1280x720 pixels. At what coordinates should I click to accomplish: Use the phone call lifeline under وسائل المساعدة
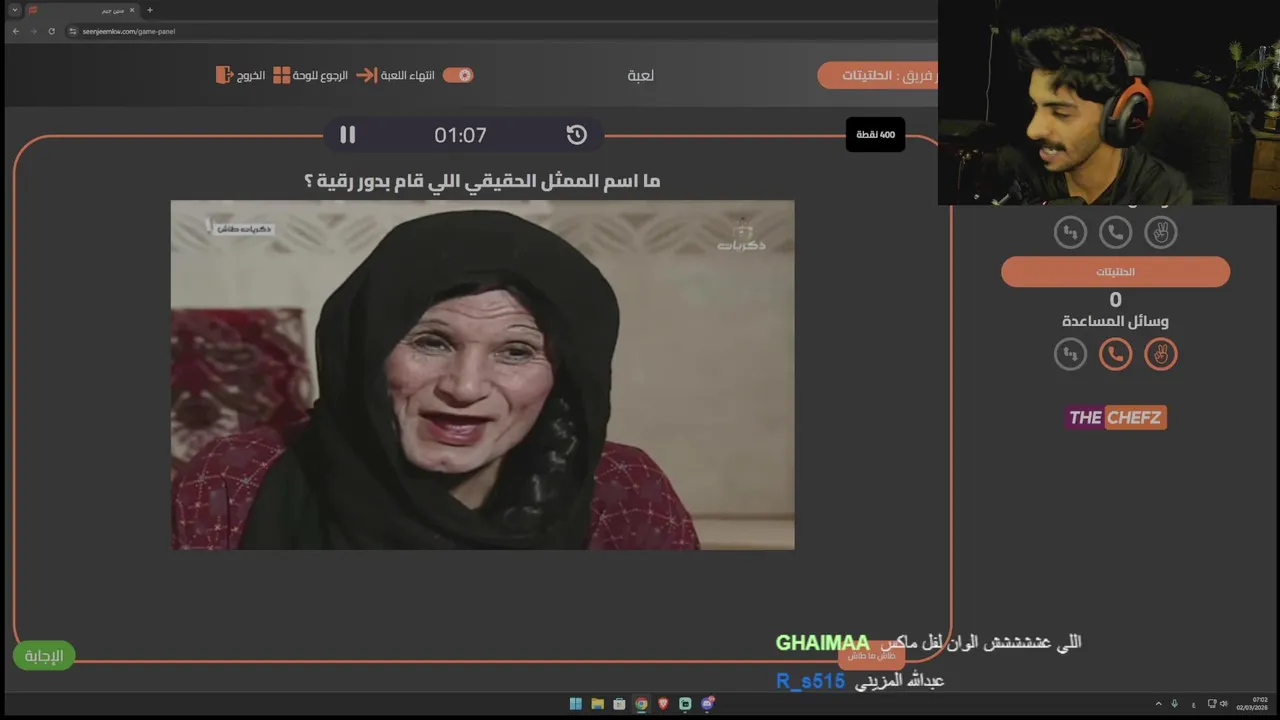(x=1115, y=354)
